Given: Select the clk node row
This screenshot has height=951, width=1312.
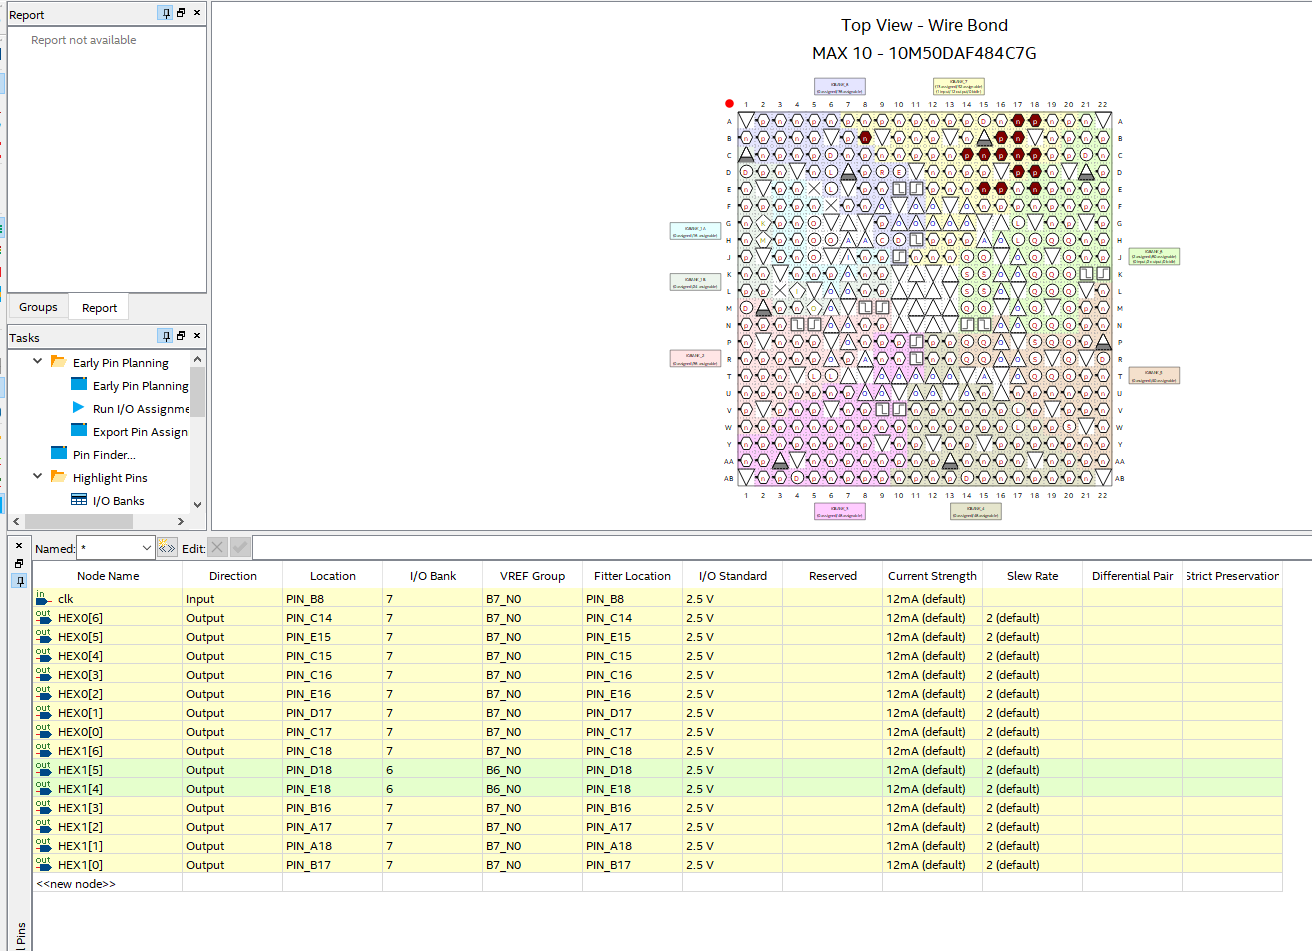Looking at the screenshot, I should [657, 599].
